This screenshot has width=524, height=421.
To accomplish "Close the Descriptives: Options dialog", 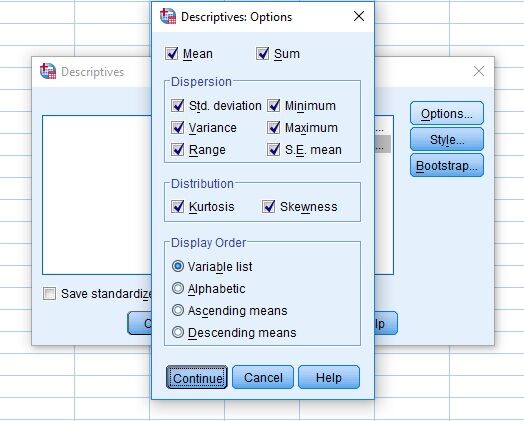I will click(359, 16).
